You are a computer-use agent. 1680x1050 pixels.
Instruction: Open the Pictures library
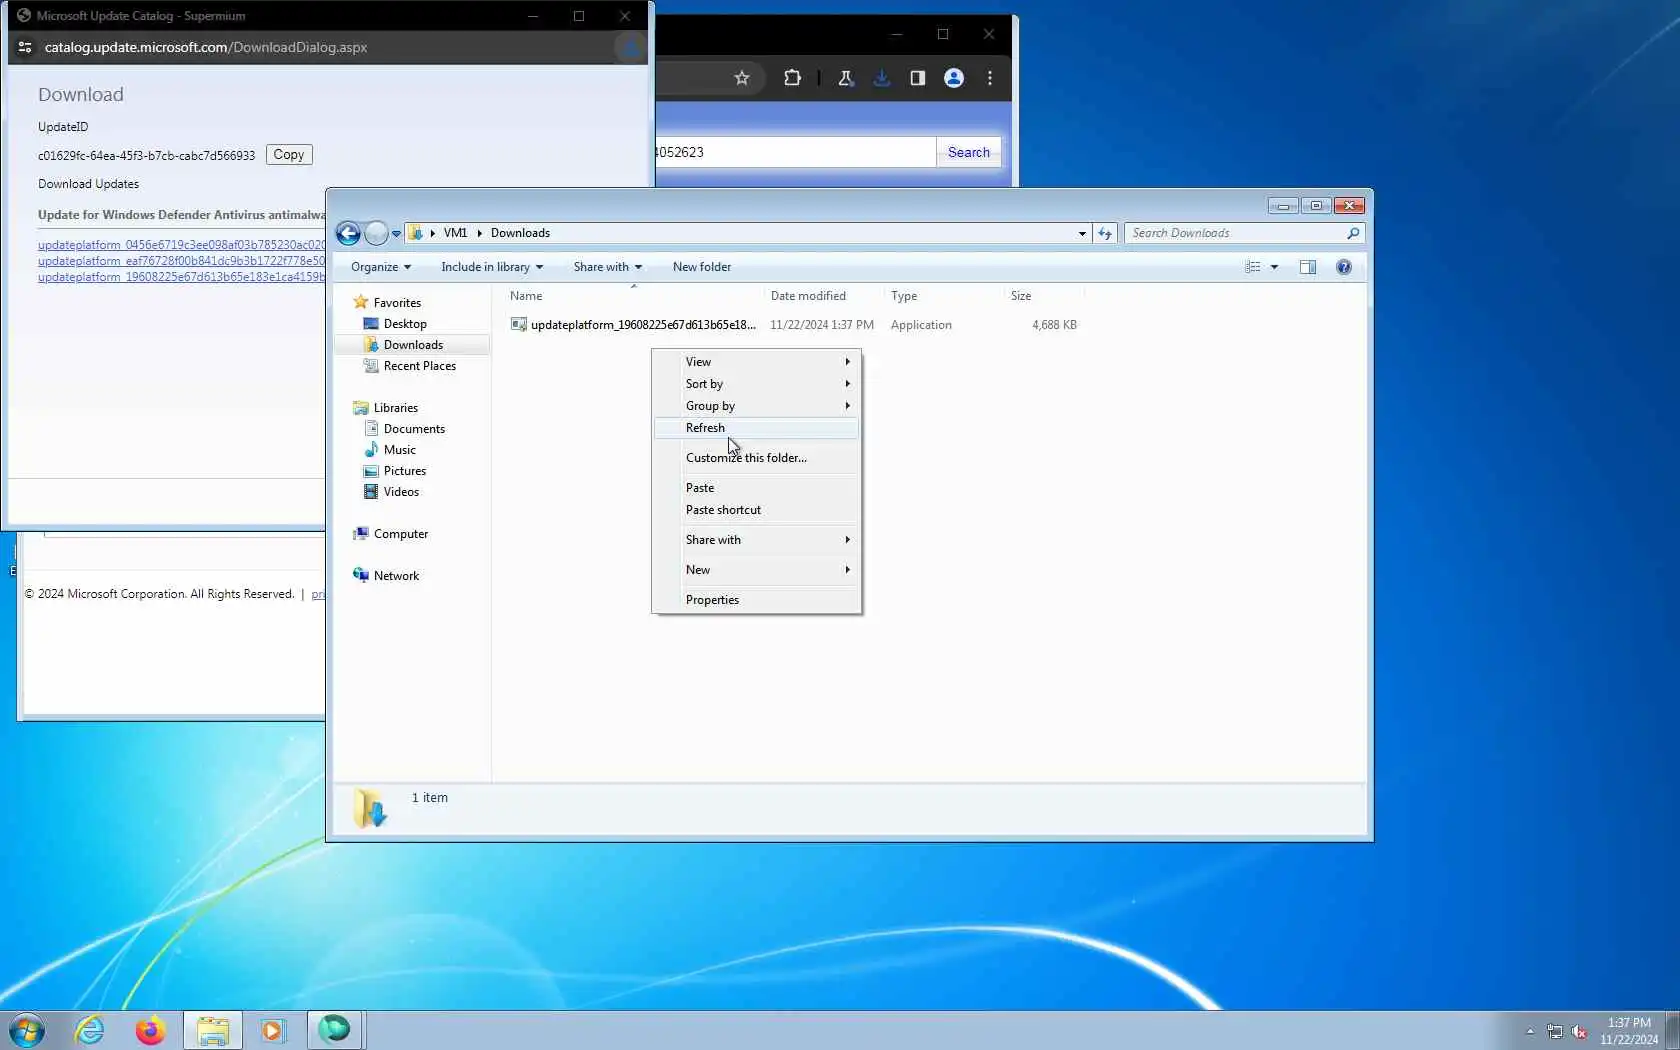pos(405,471)
